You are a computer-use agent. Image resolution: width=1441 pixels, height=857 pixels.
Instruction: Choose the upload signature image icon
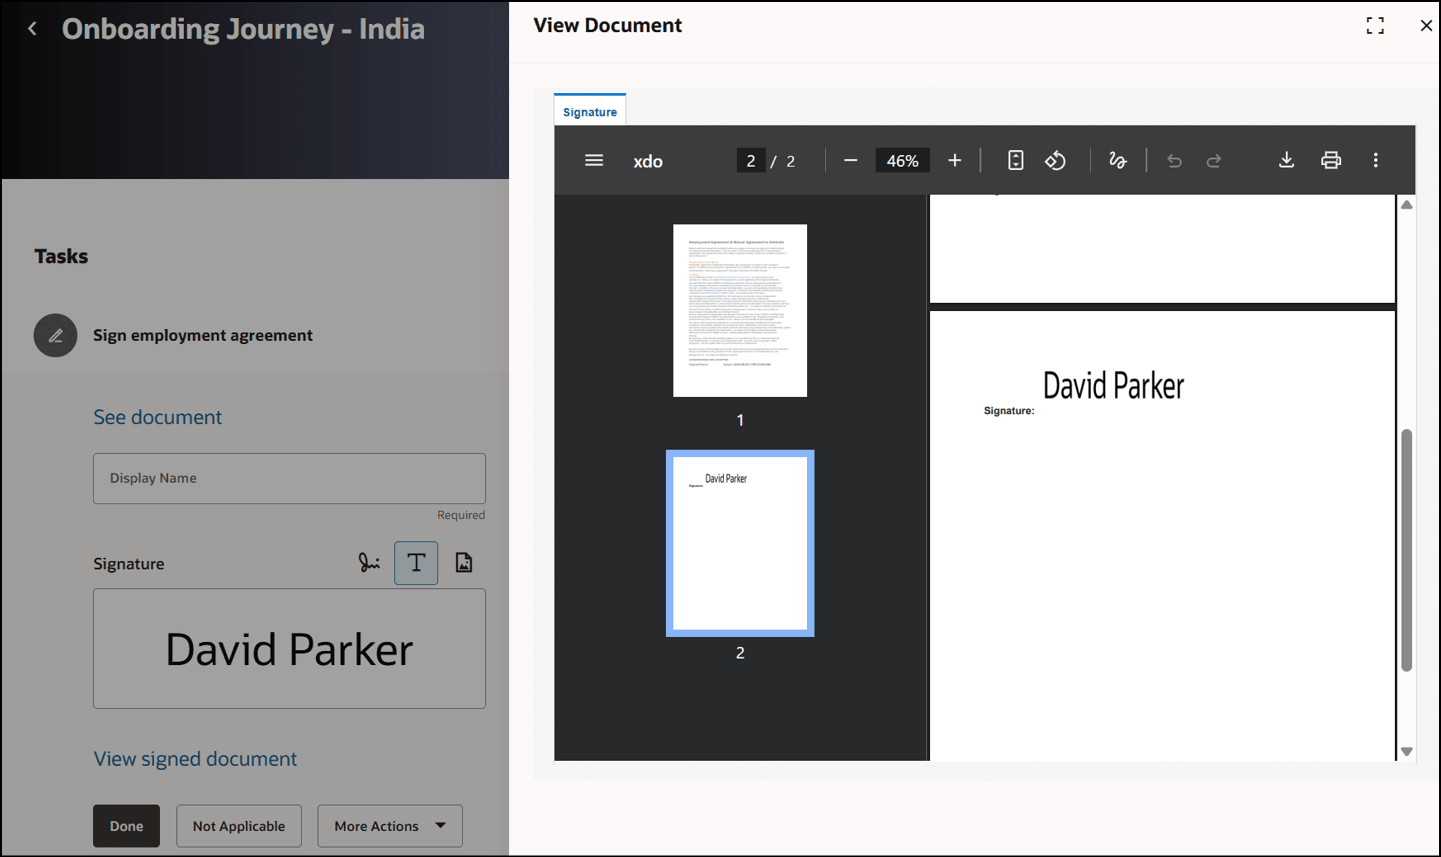pyautogui.click(x=464, y=563)
